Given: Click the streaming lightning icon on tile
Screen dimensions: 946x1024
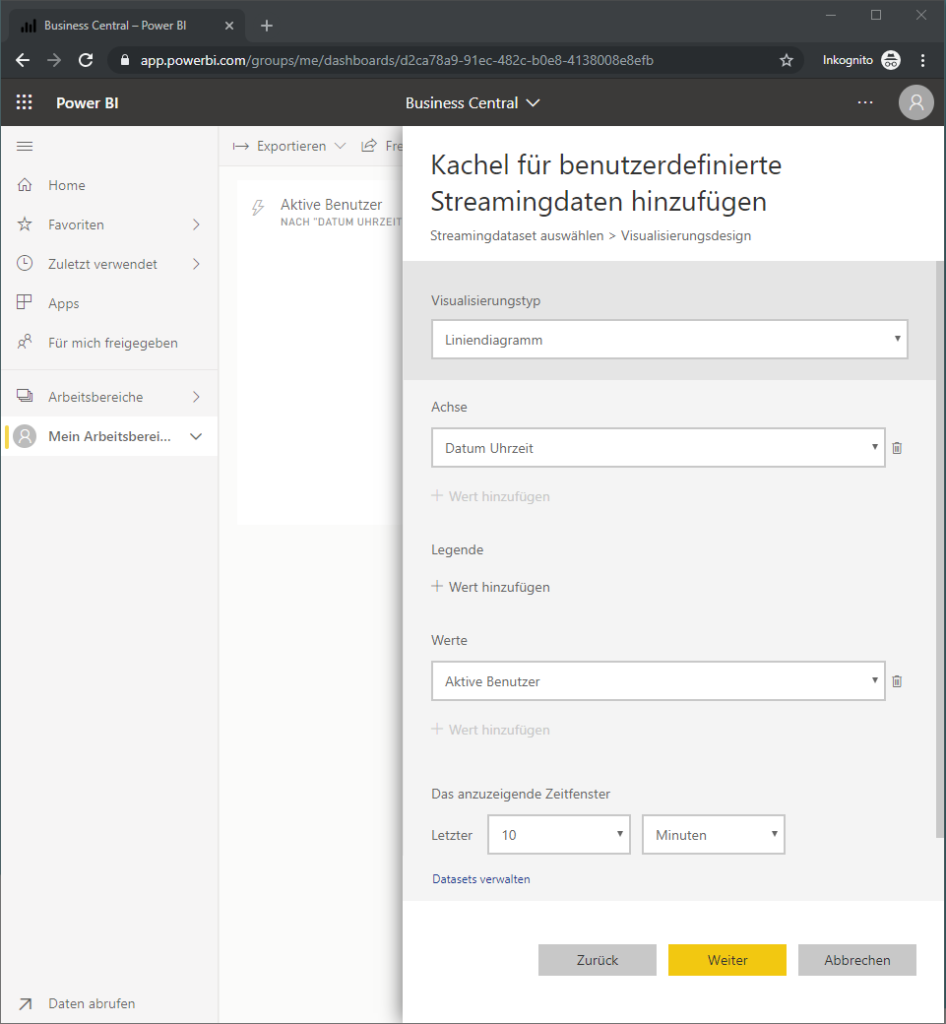Looking at the screenshot, I should [258, 208].
